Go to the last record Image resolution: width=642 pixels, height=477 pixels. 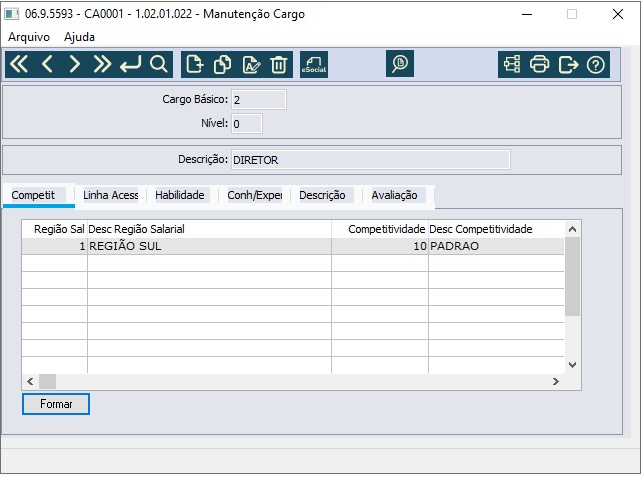click(102, 64)
